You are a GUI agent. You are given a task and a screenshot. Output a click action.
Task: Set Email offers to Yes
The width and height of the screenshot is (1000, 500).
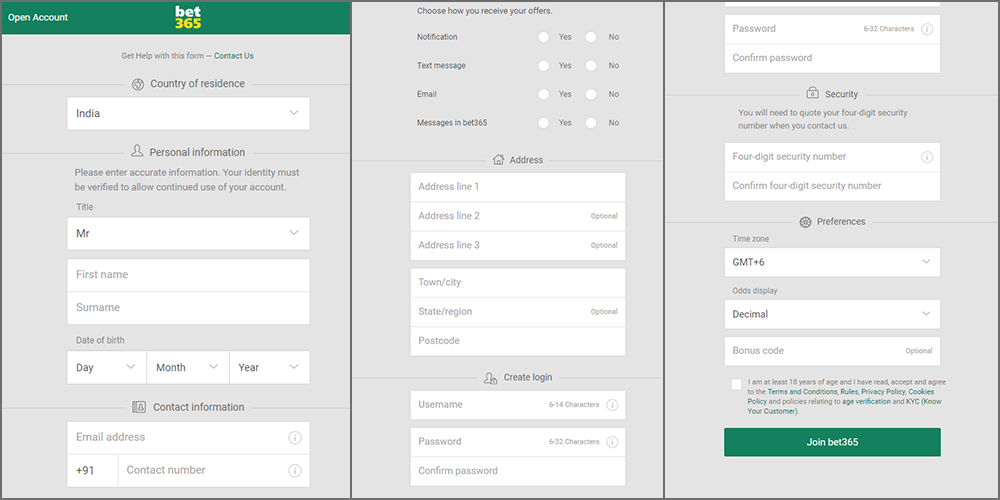543,94
